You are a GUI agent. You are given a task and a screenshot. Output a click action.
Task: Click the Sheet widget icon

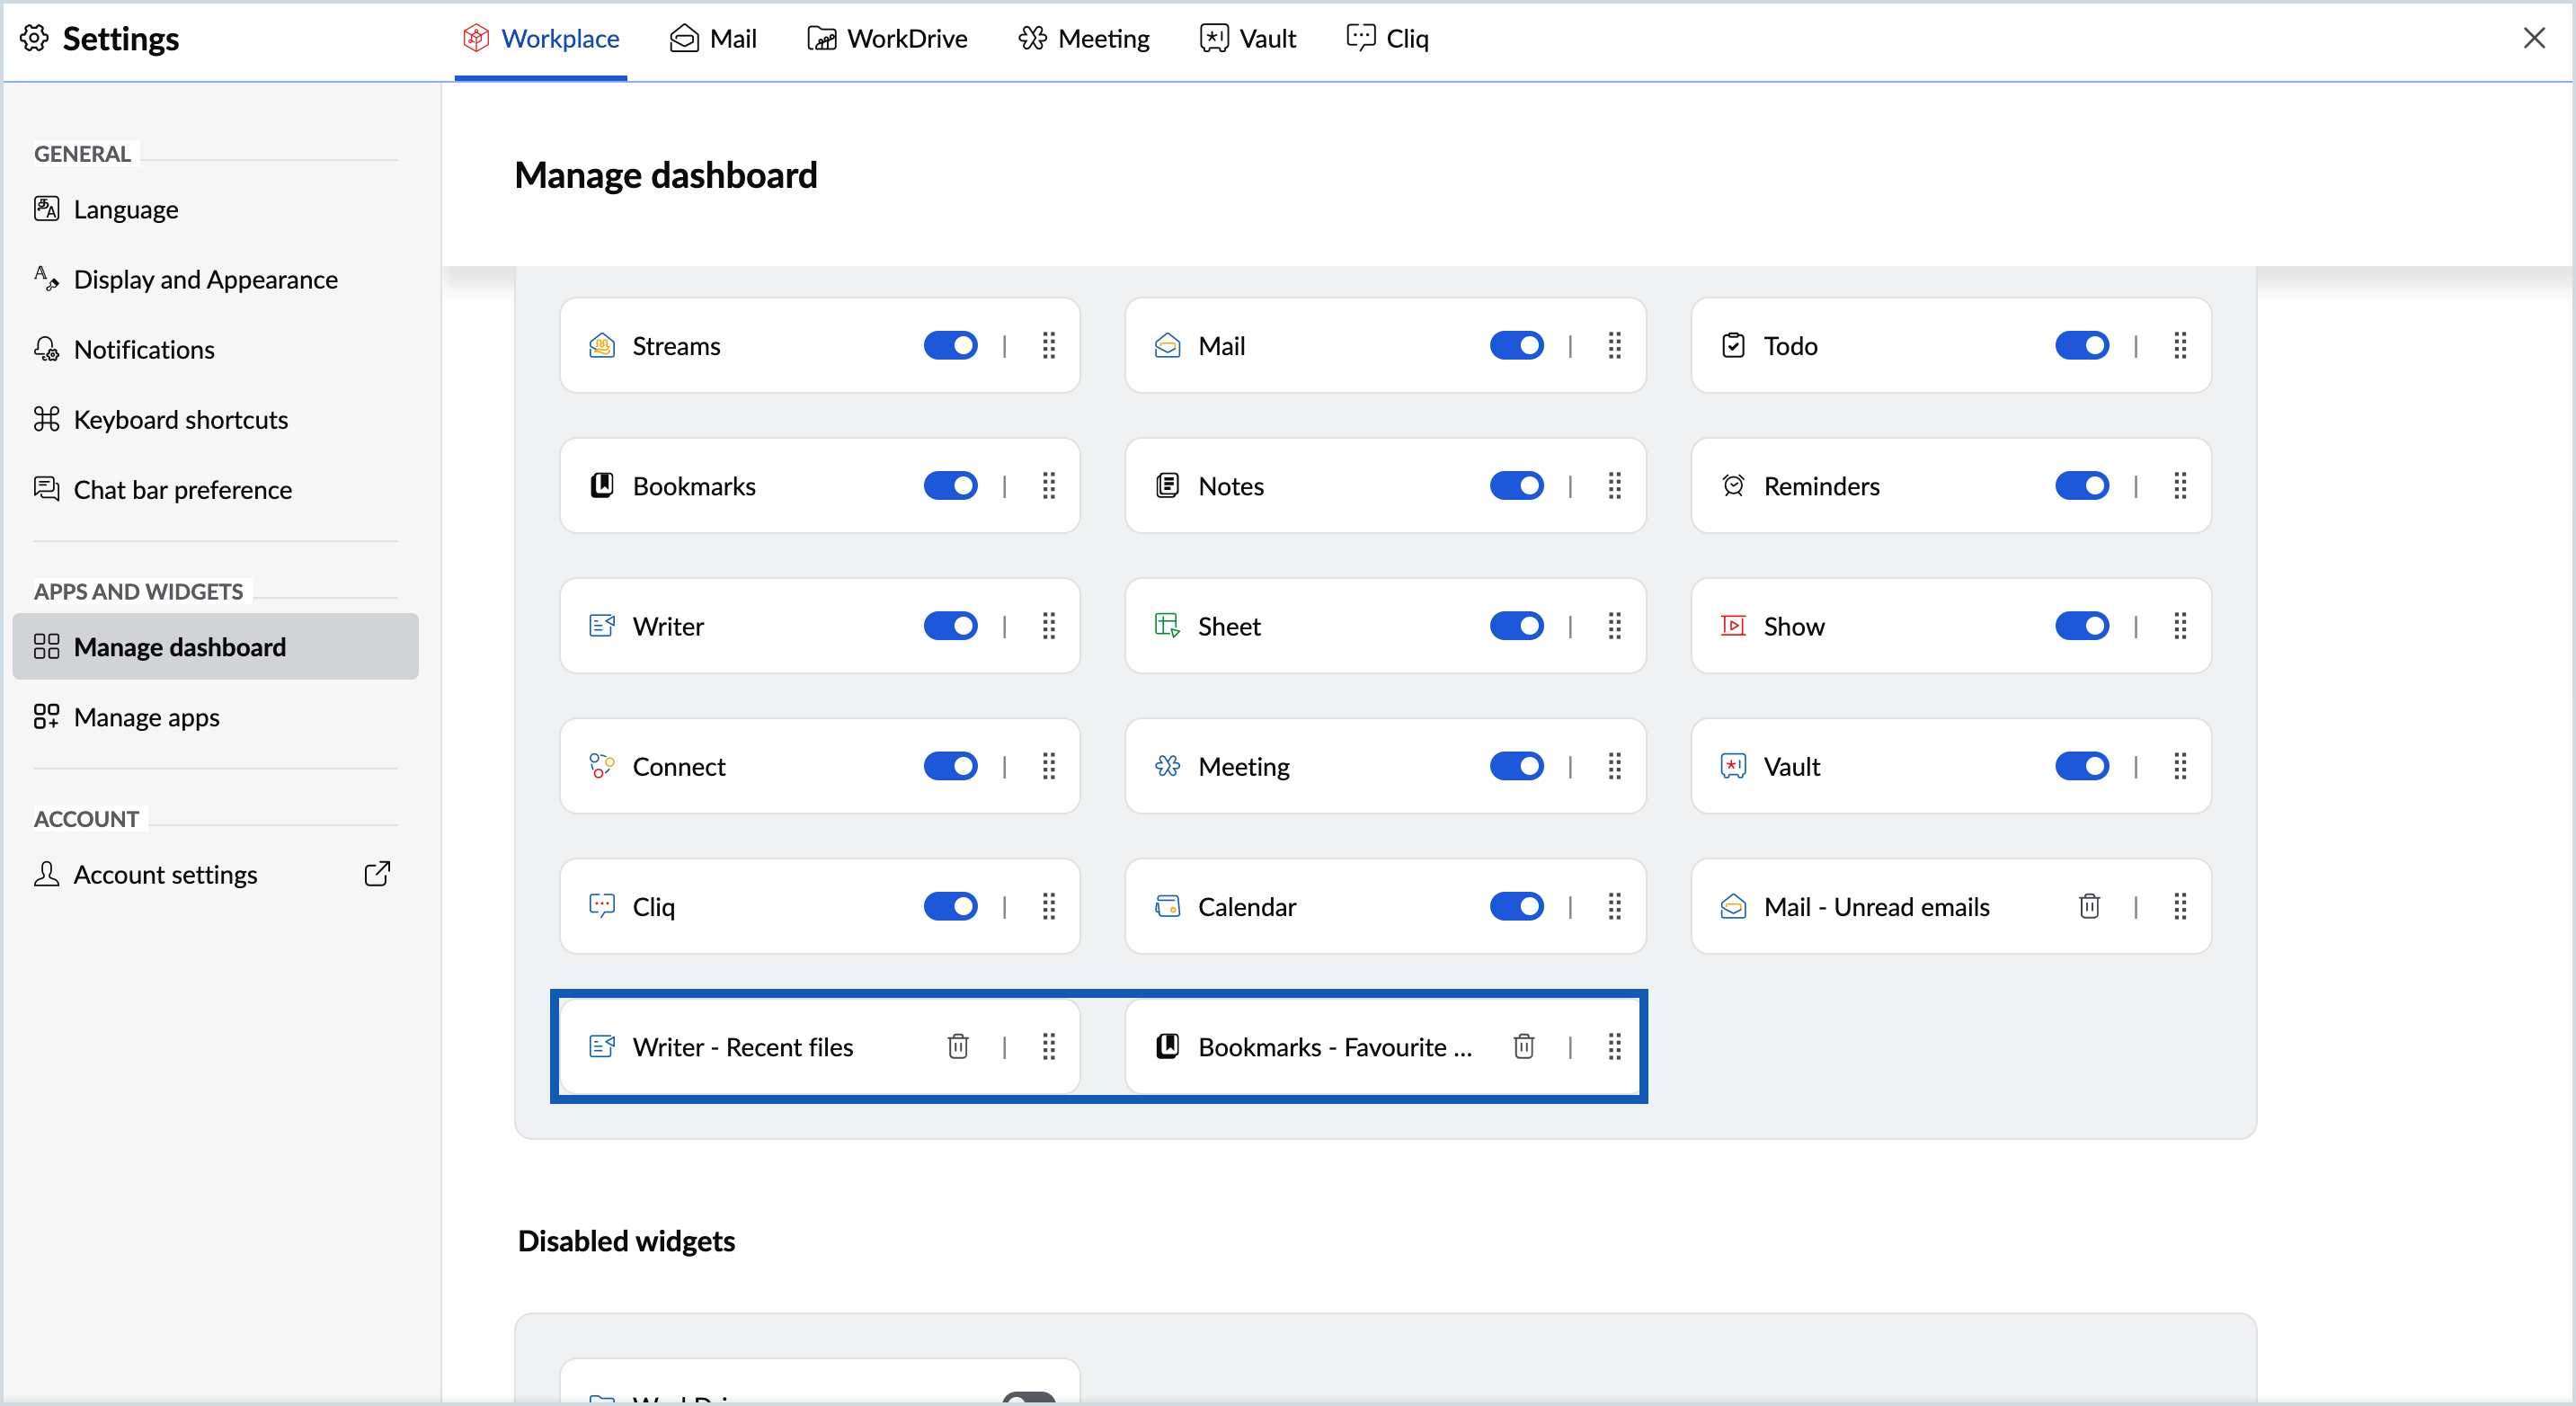pyautogui.click(x=1167, y=626)
